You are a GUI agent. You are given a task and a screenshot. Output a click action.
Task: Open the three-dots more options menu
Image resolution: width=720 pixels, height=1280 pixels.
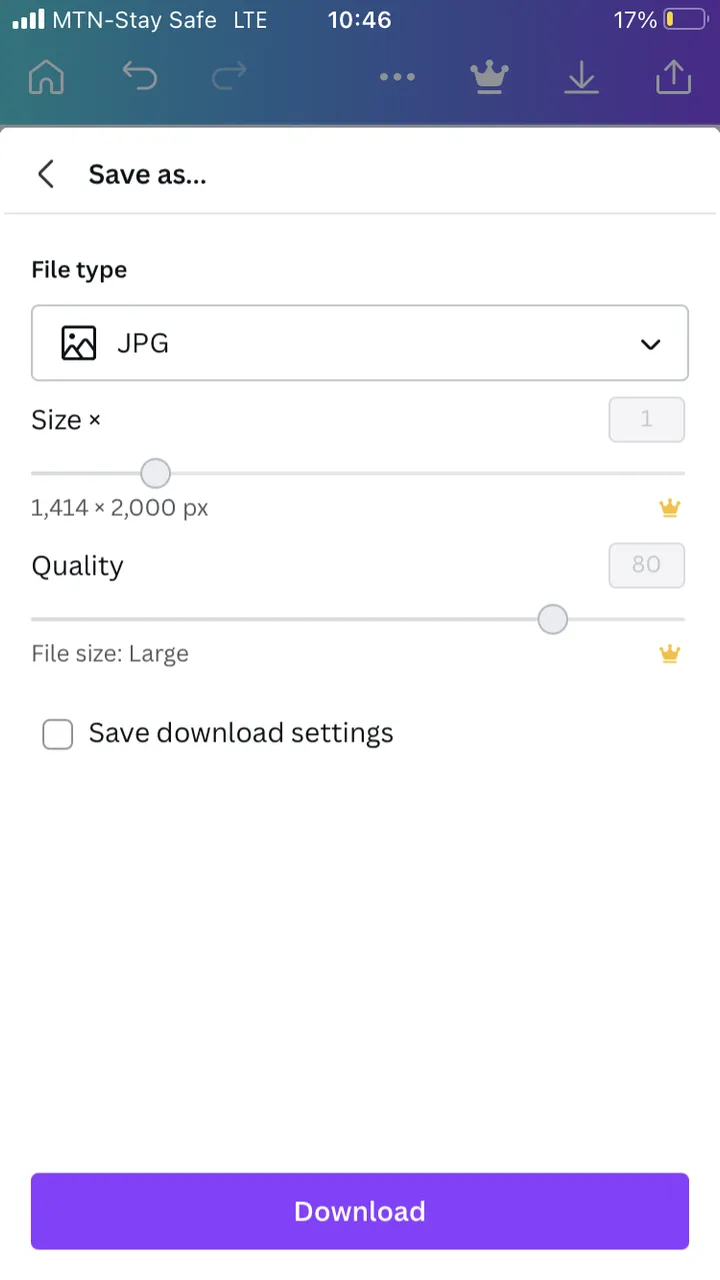[x=397, y=77]
